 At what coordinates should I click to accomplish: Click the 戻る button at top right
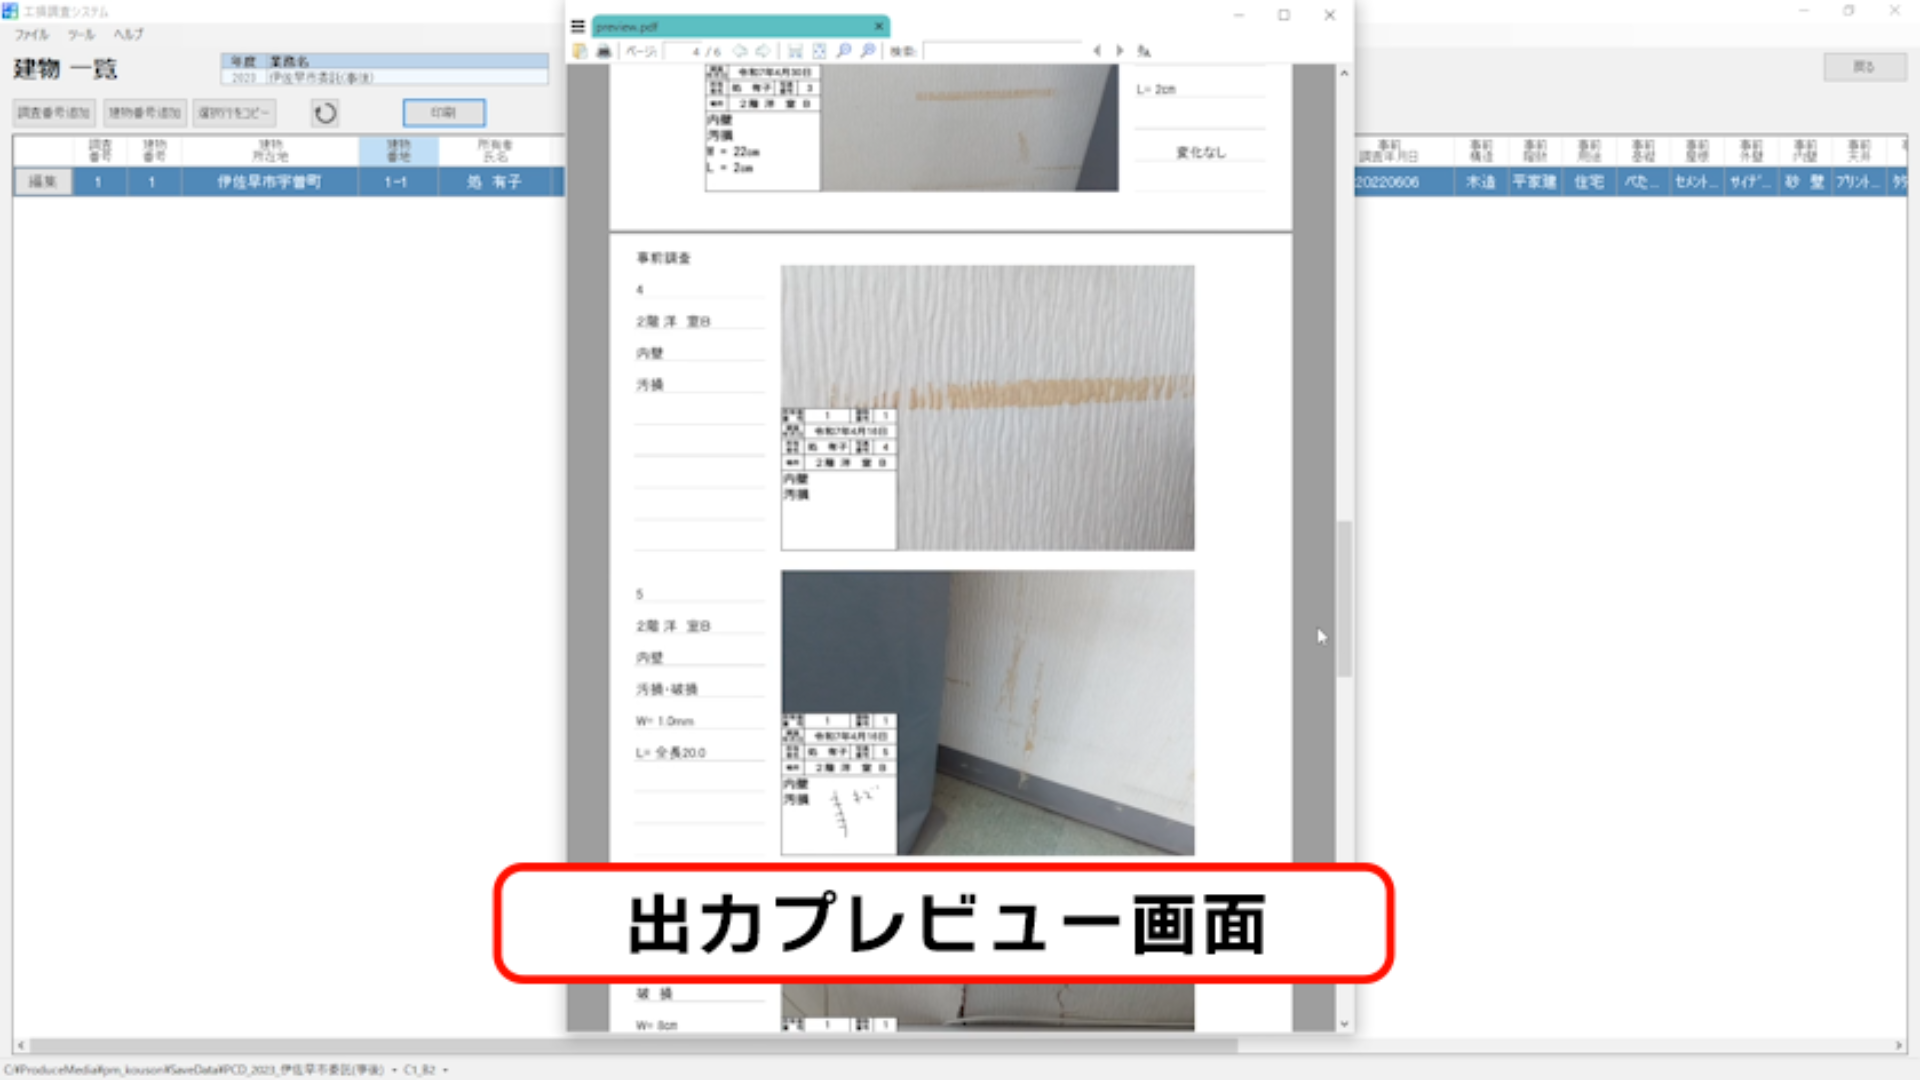1864,67
